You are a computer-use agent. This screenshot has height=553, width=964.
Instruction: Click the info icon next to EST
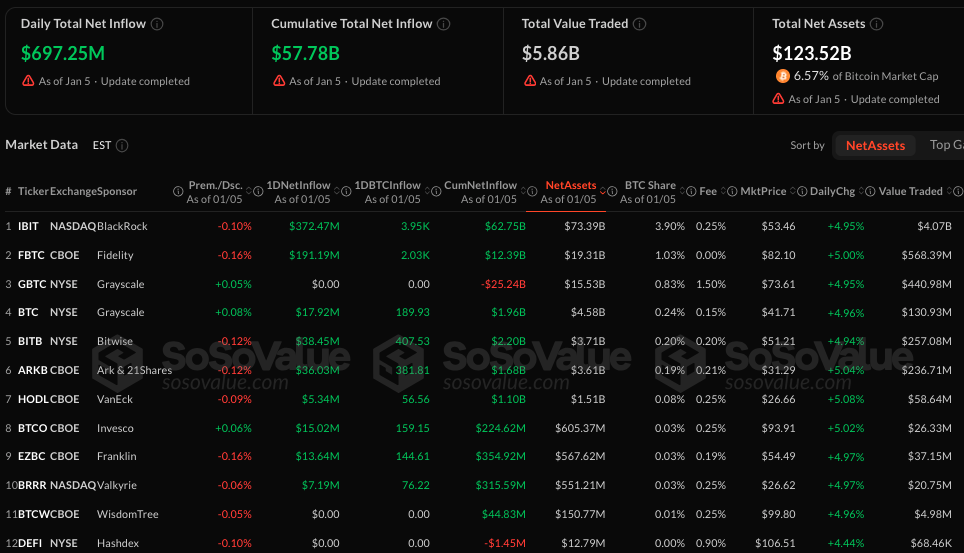tap(122, 145)
